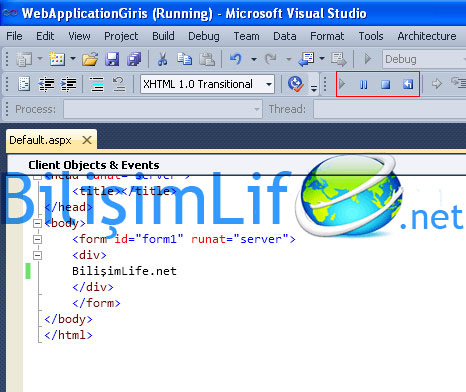Collapse the div tag outline node
466x392 pixels.
coord(37,255)
